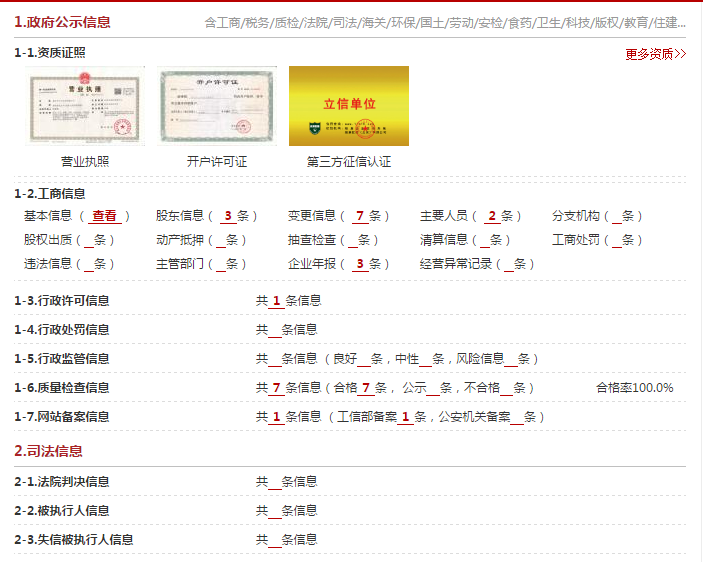703x562 pixels.
Task: Open 企业年报 count of 3 records
Action: click(x=359, y=264)
